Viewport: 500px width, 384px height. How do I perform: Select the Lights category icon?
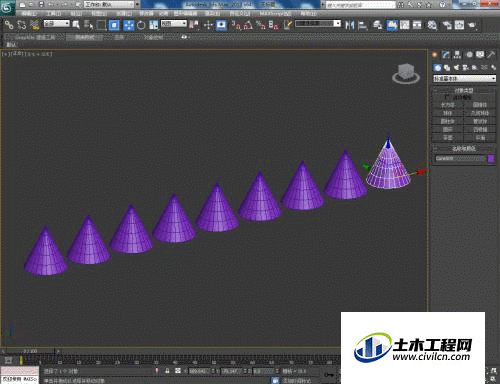click(456, 68)
